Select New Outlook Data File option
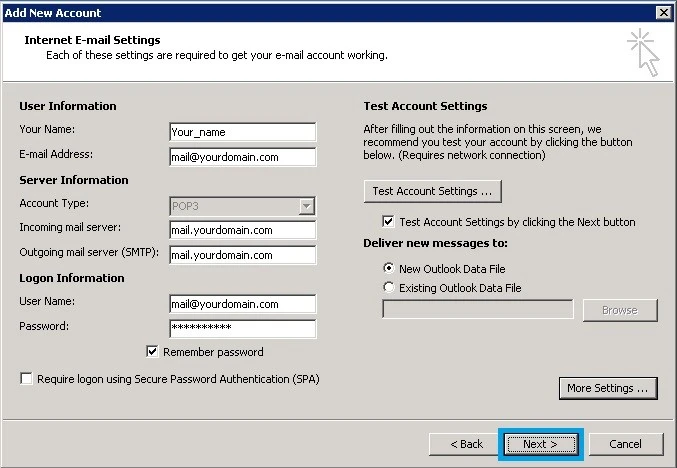The height and width of the screenshot is (468, 677). [x=389, y=268]
